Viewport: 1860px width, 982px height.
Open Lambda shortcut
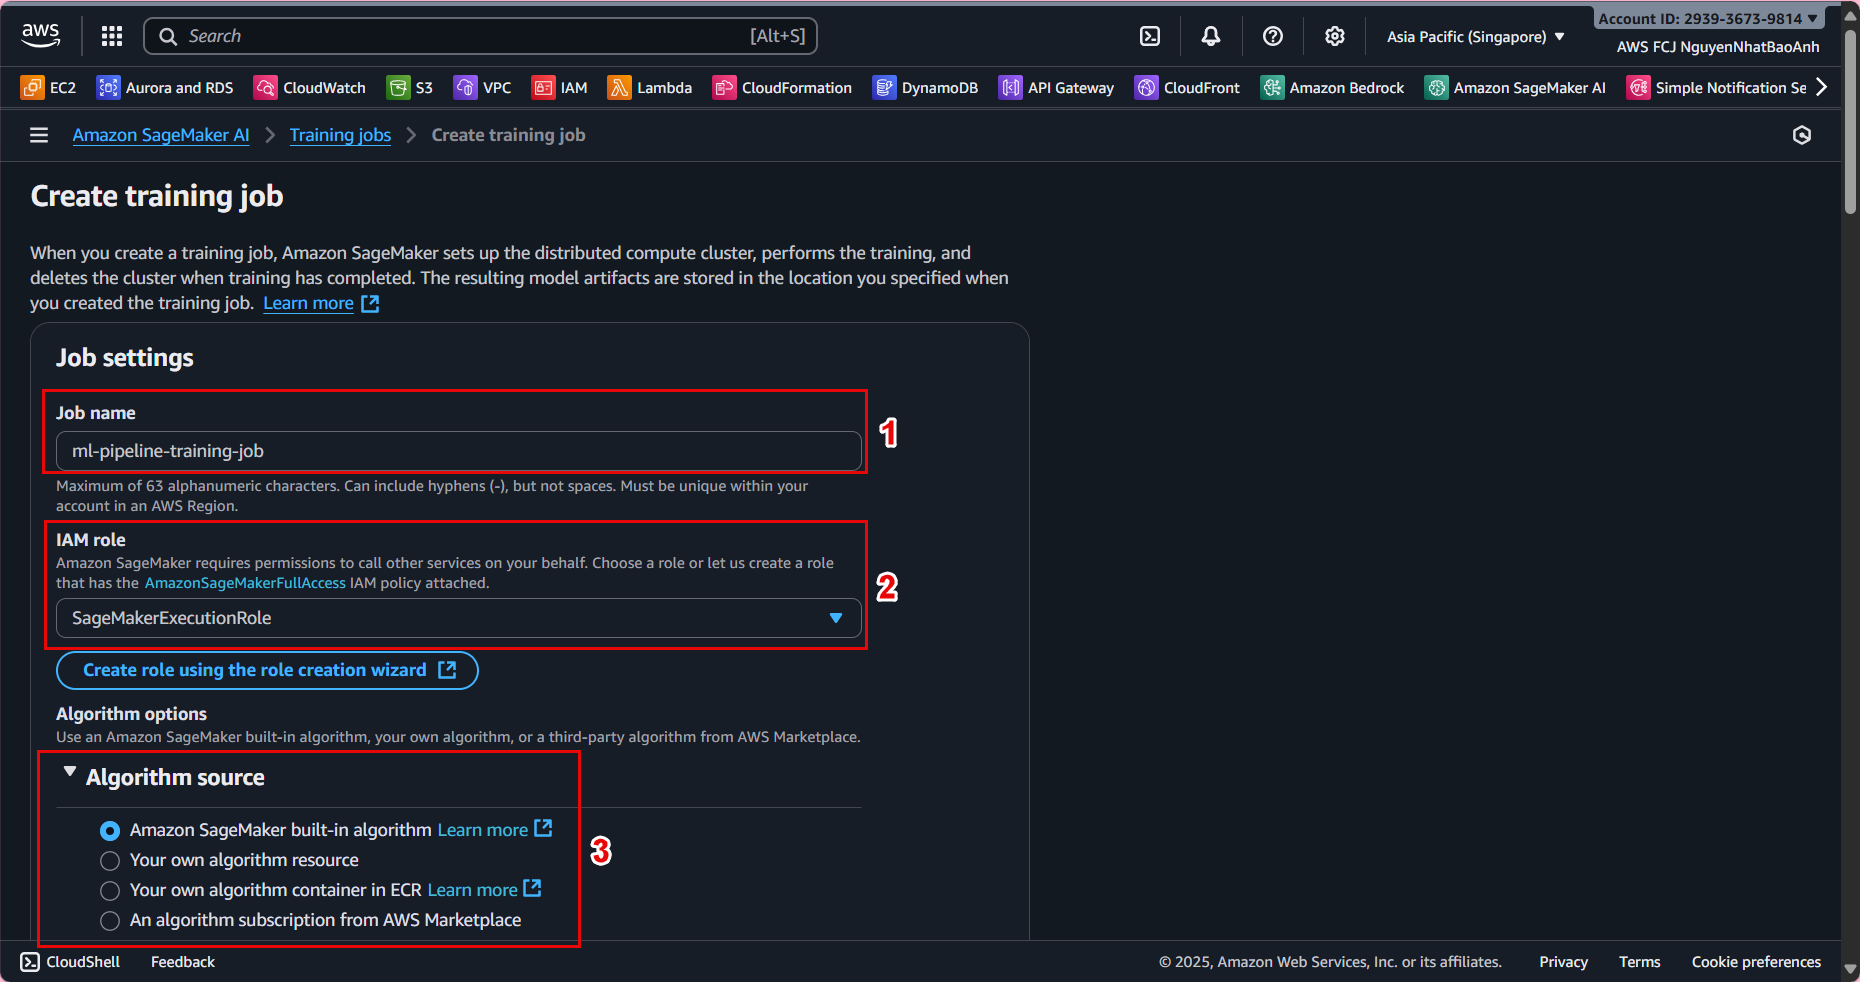point(650,88)
